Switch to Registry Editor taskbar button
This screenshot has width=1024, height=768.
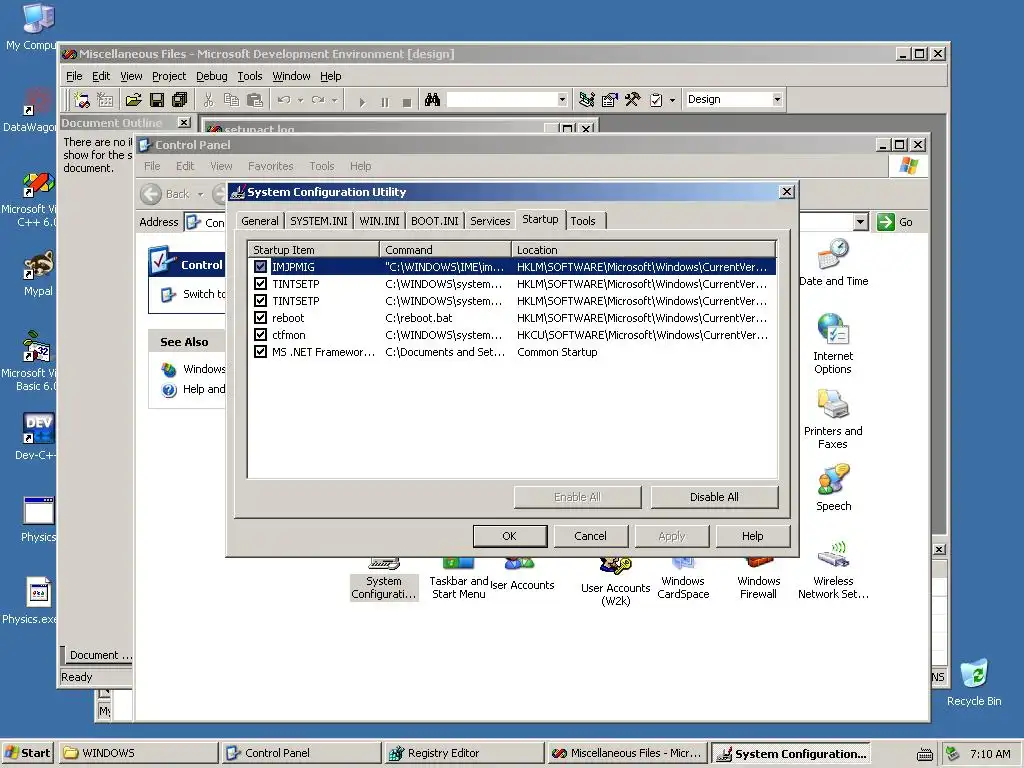pos(464,753)
